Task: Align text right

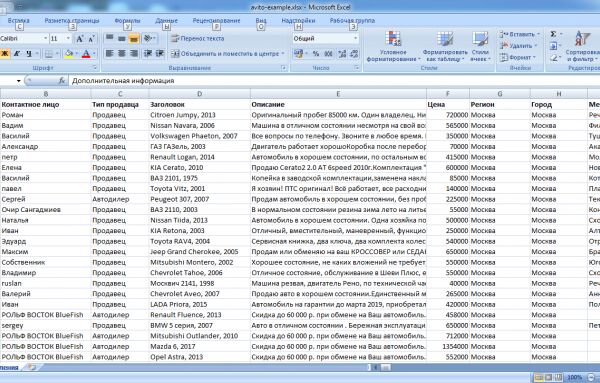Action: click(x=134, y=54)
